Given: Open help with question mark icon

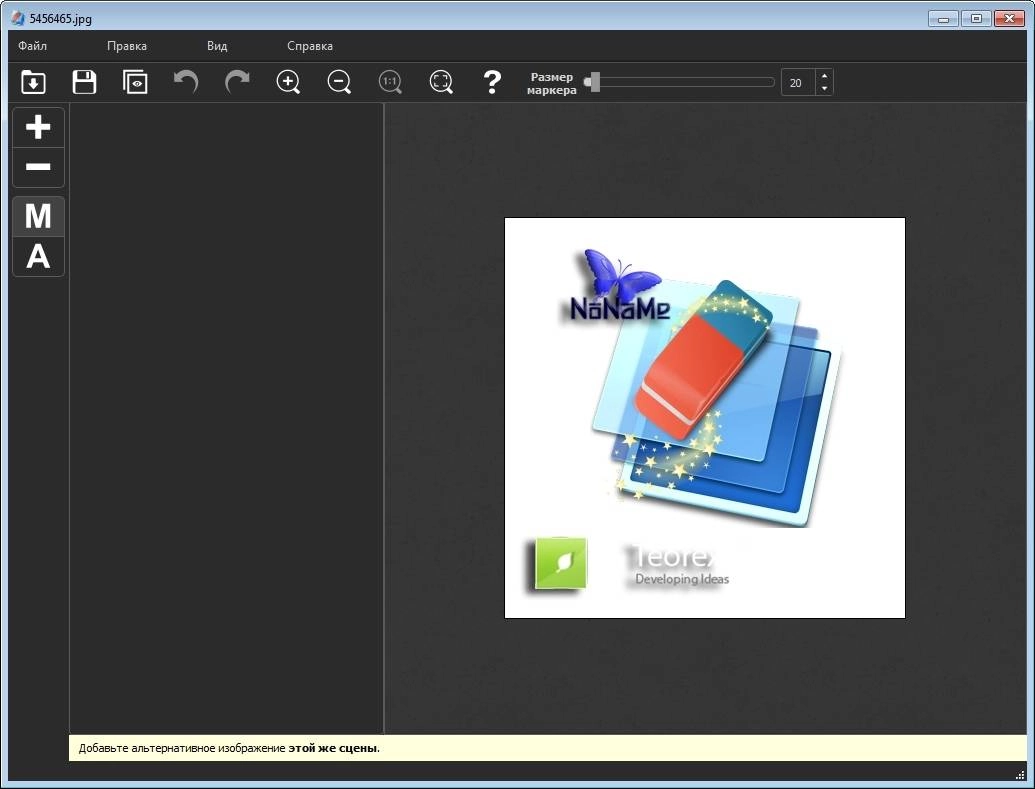Looking at the screenshot, I should click(492, 82).
